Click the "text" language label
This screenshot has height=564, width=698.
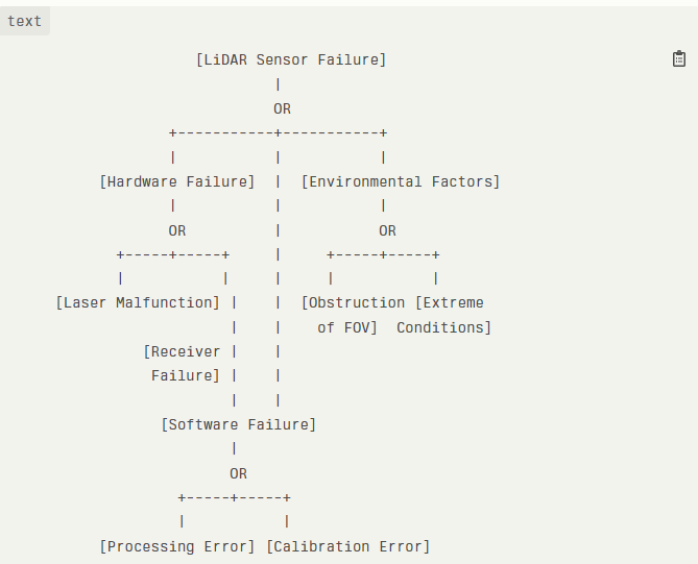(x=25, y=21)
